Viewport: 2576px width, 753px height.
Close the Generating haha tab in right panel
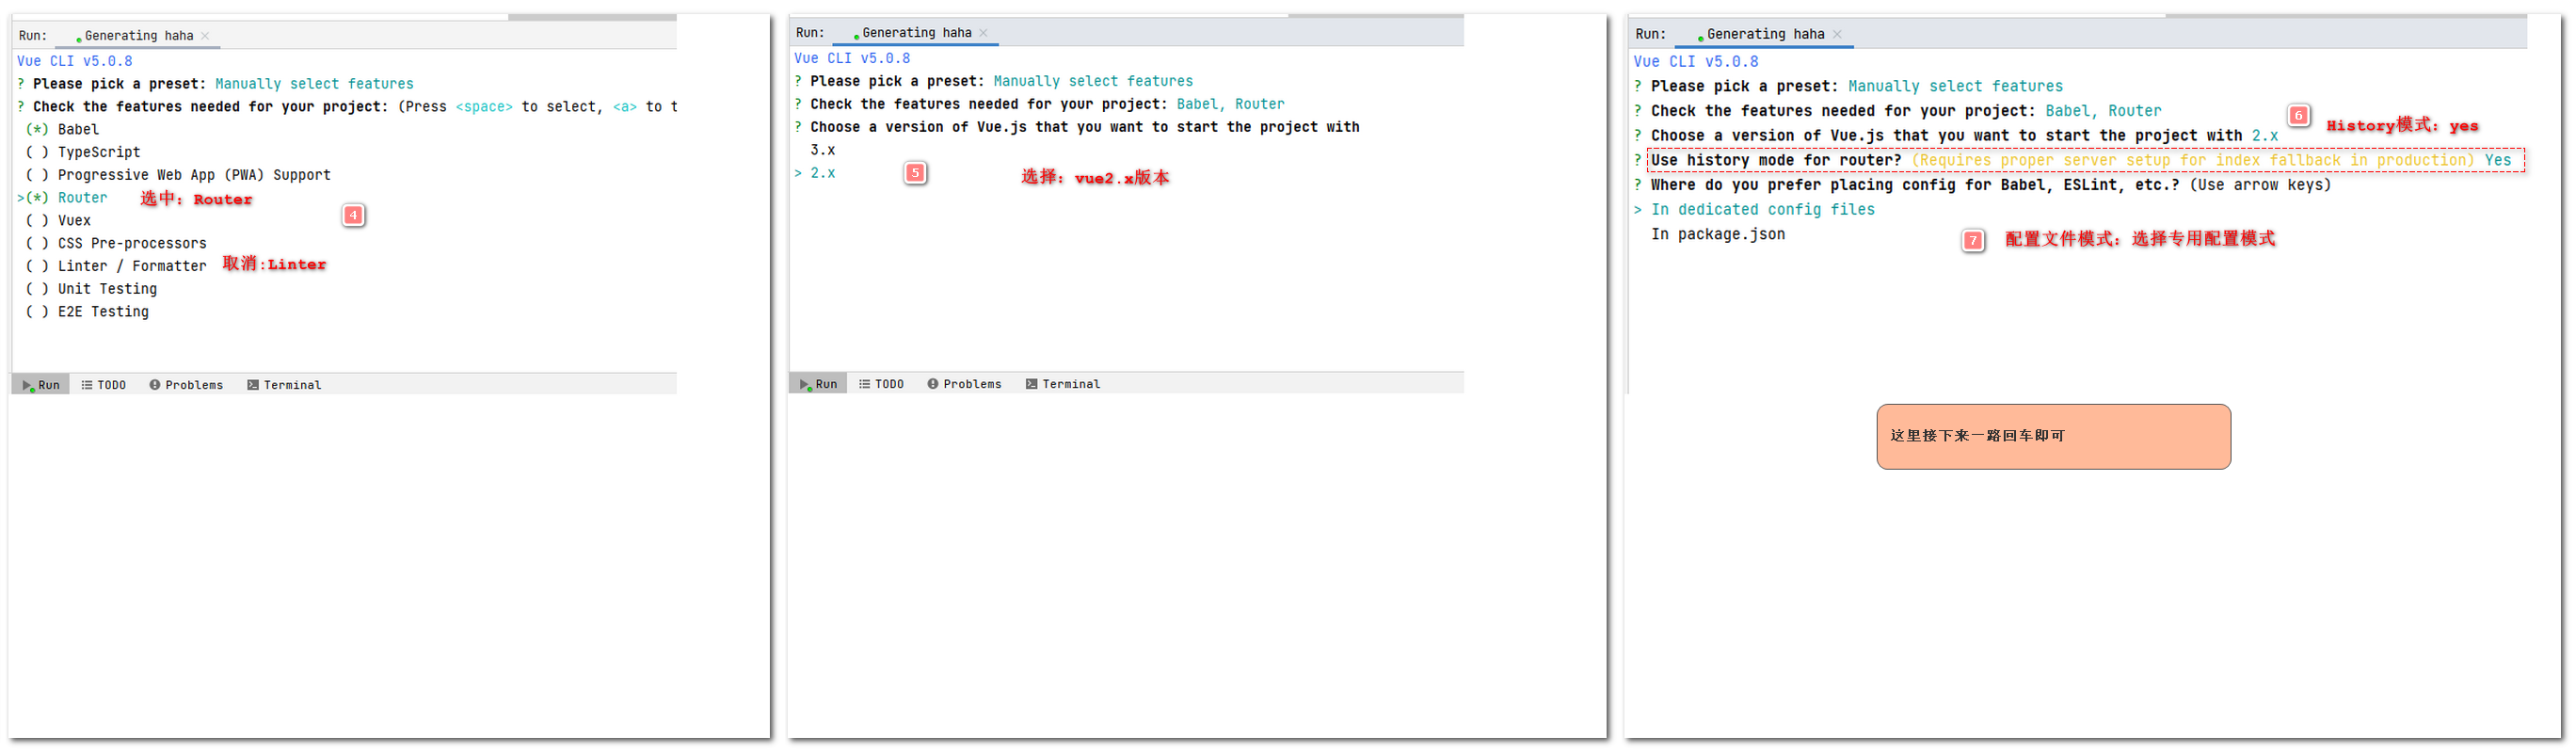click(1838, 35)
